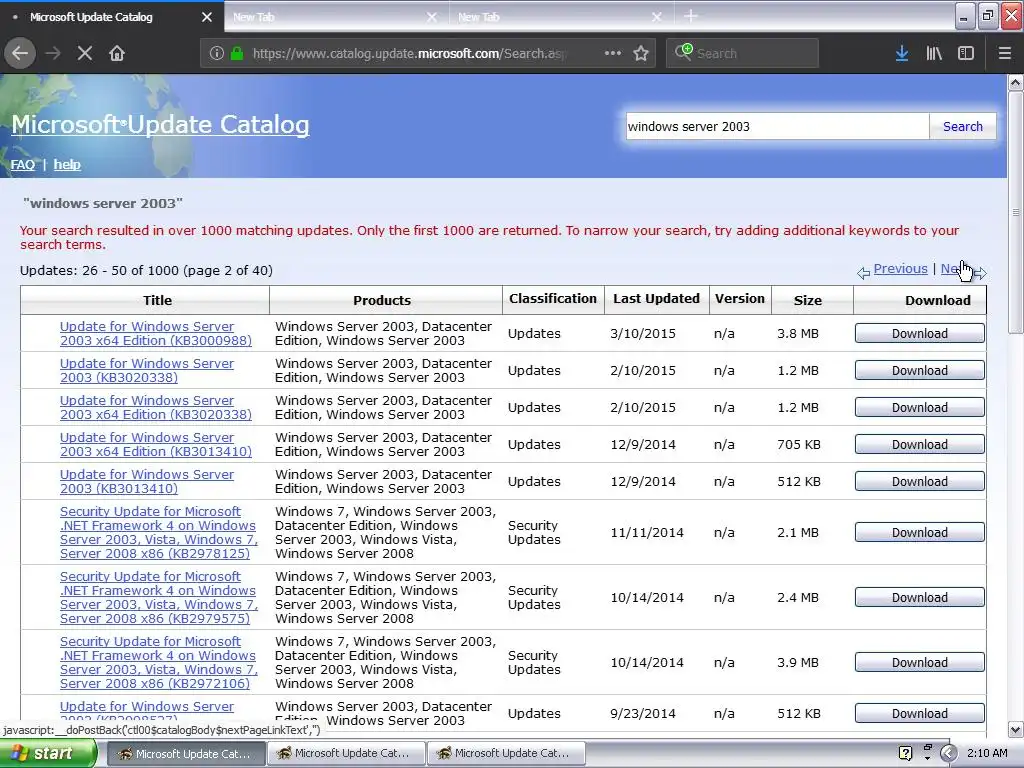Open Security Update .NET Framework 4 KB2979575
This screenshot has width=1024, height=768.
[x=159, y=598]
